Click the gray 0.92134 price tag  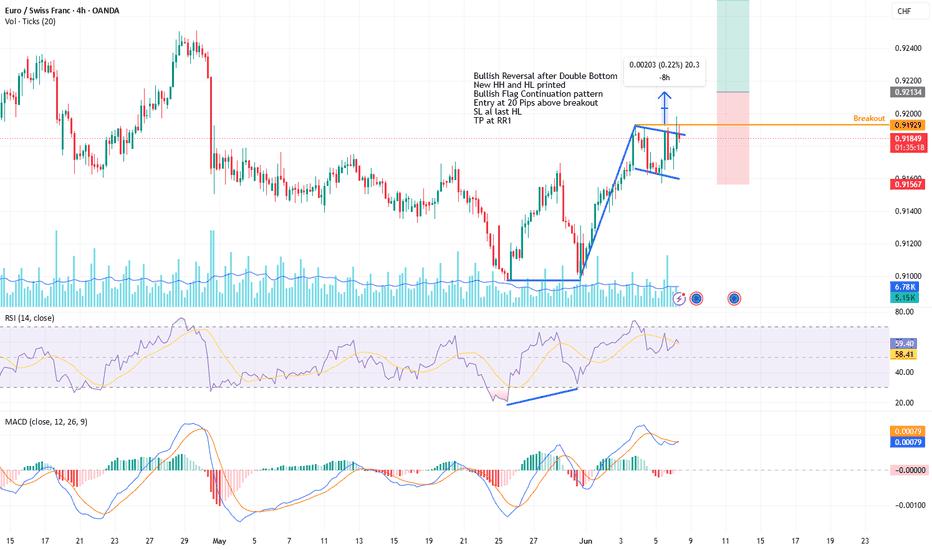click(x=908, y=92)
